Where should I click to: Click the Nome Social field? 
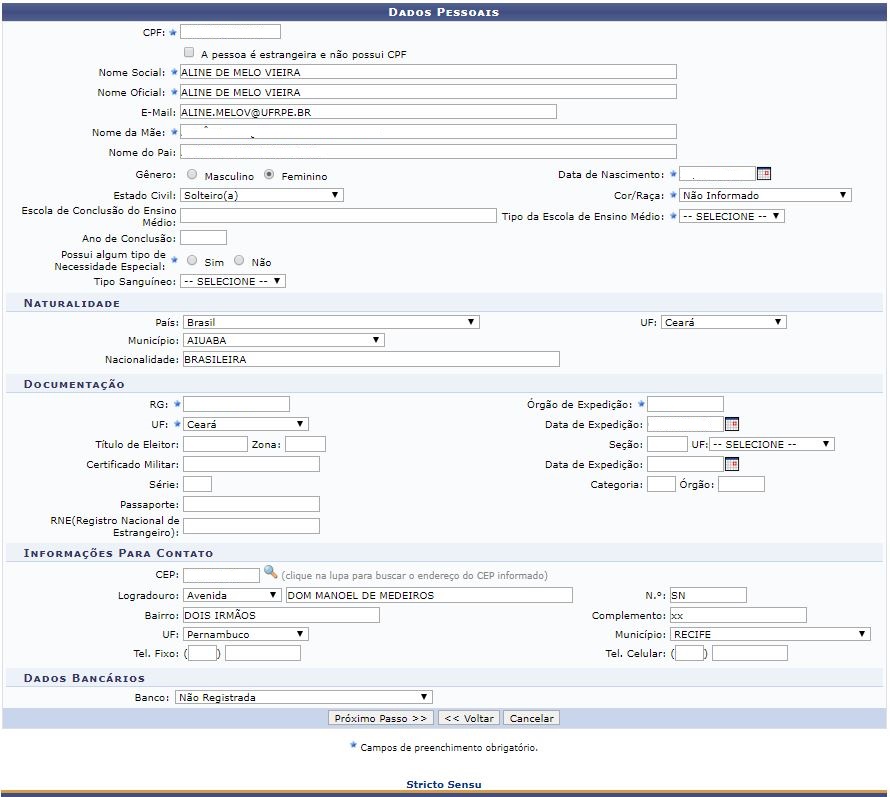(x=429, y=72)
